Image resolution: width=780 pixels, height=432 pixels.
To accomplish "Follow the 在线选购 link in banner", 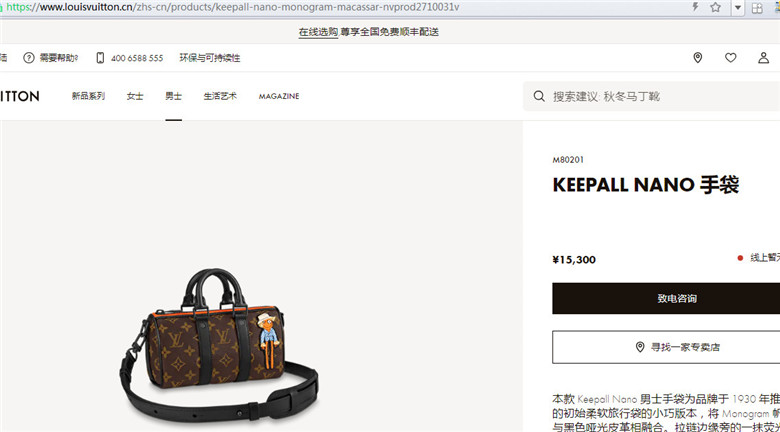I will point(318,32).
